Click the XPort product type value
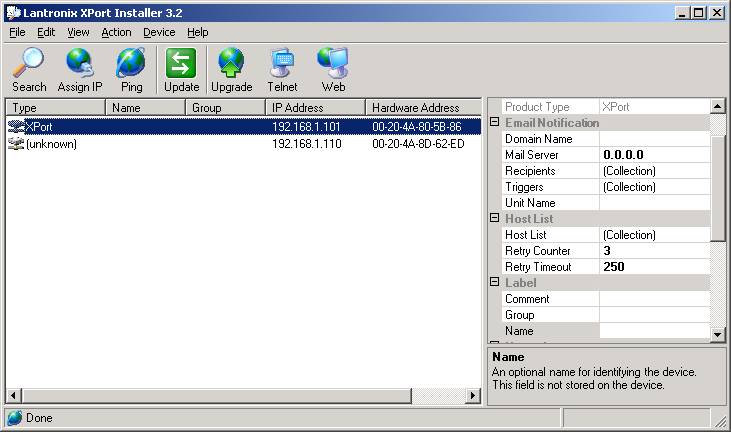This screenshot has width=731, height=432. (x=615, y=107)
